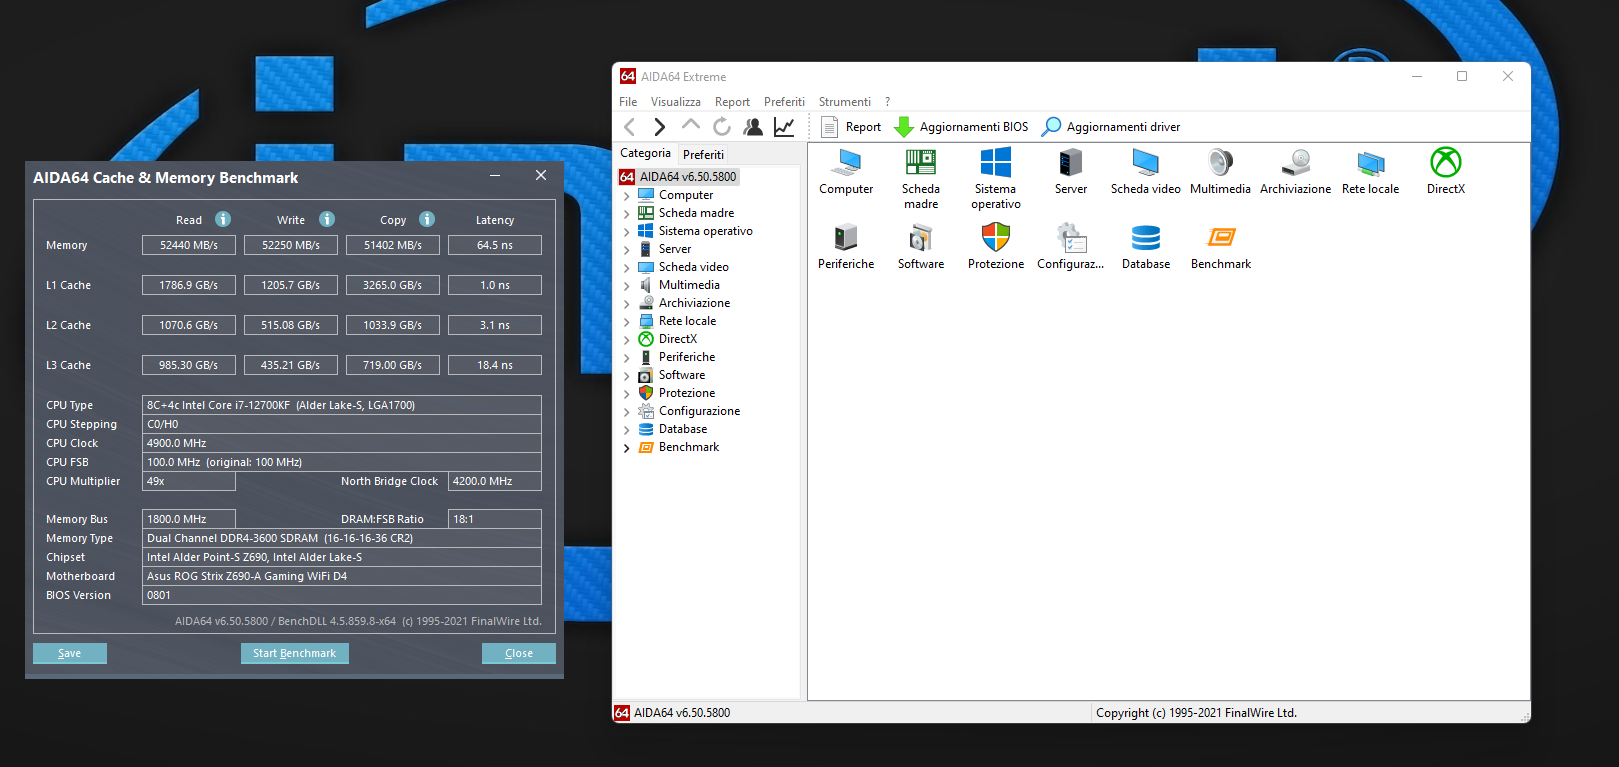Screen dimensions: 1619x767
Task: Click Aggiornamenti BIOS toolbar button
Action: point(961,127)
